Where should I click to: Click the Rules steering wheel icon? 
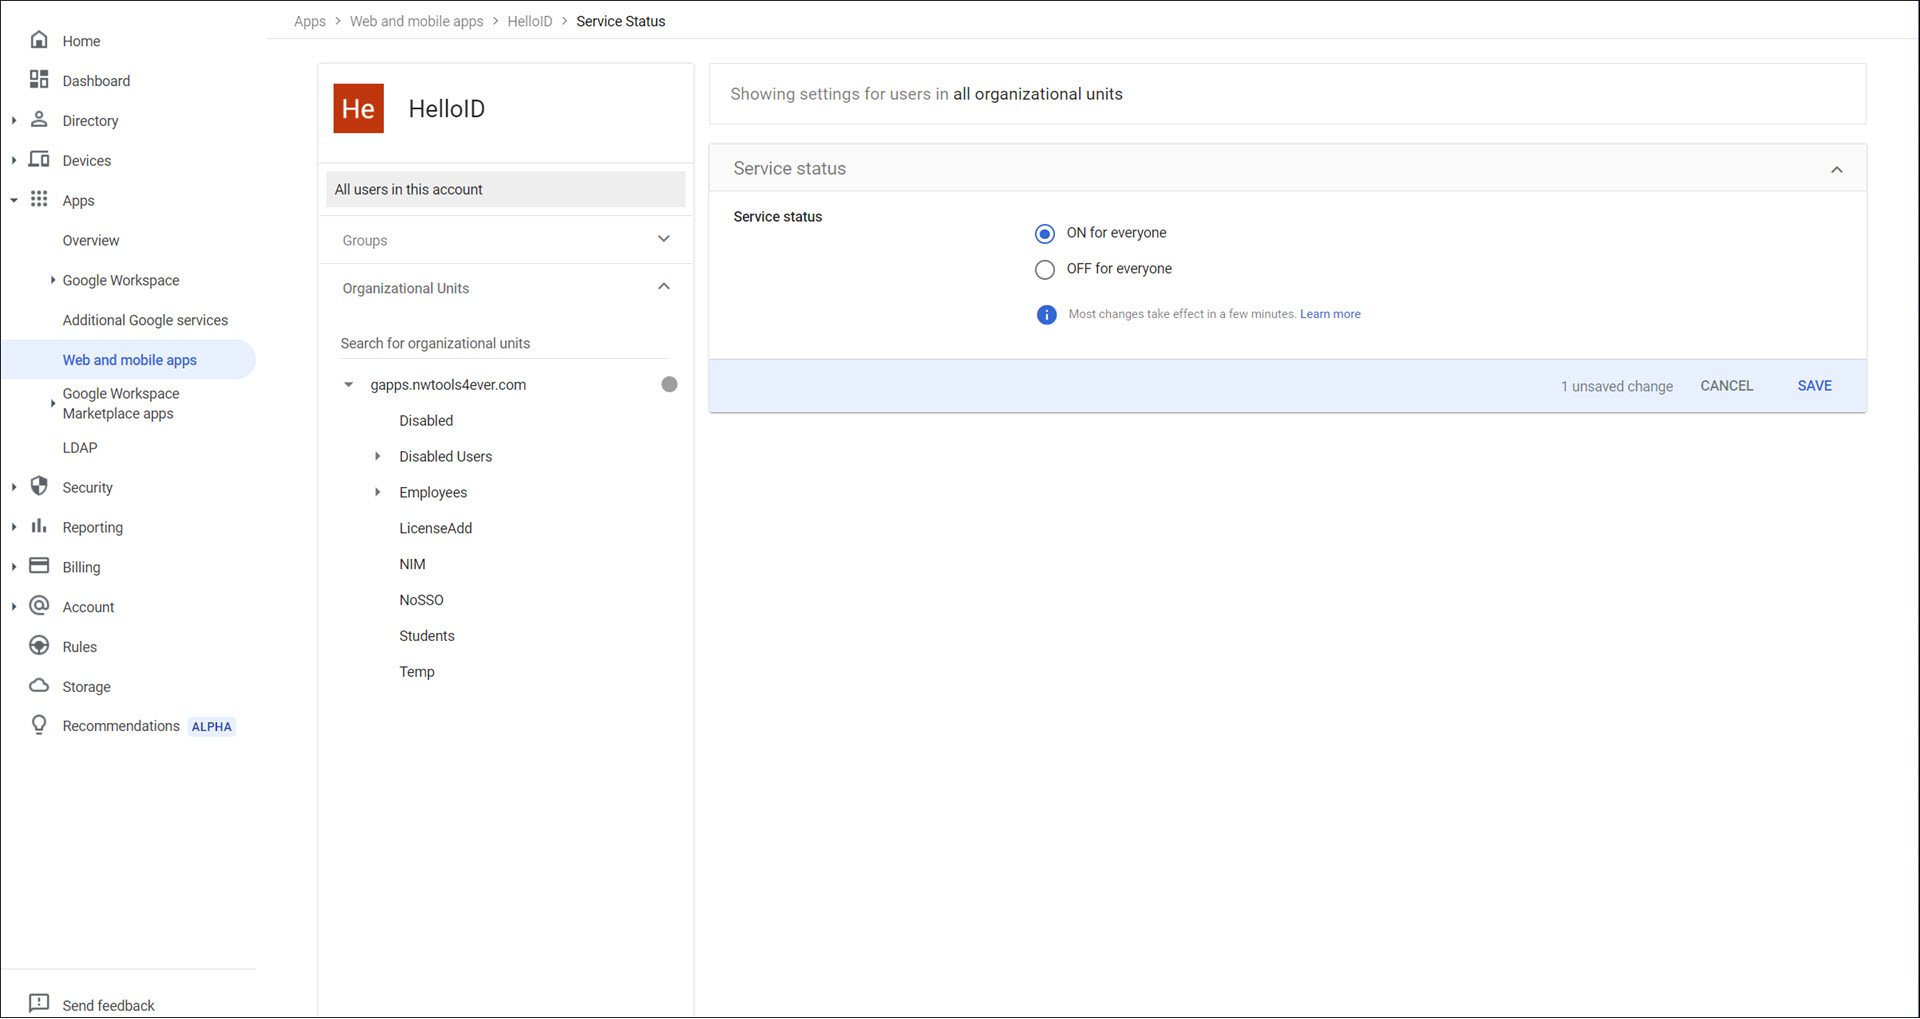tap(39, 646)
